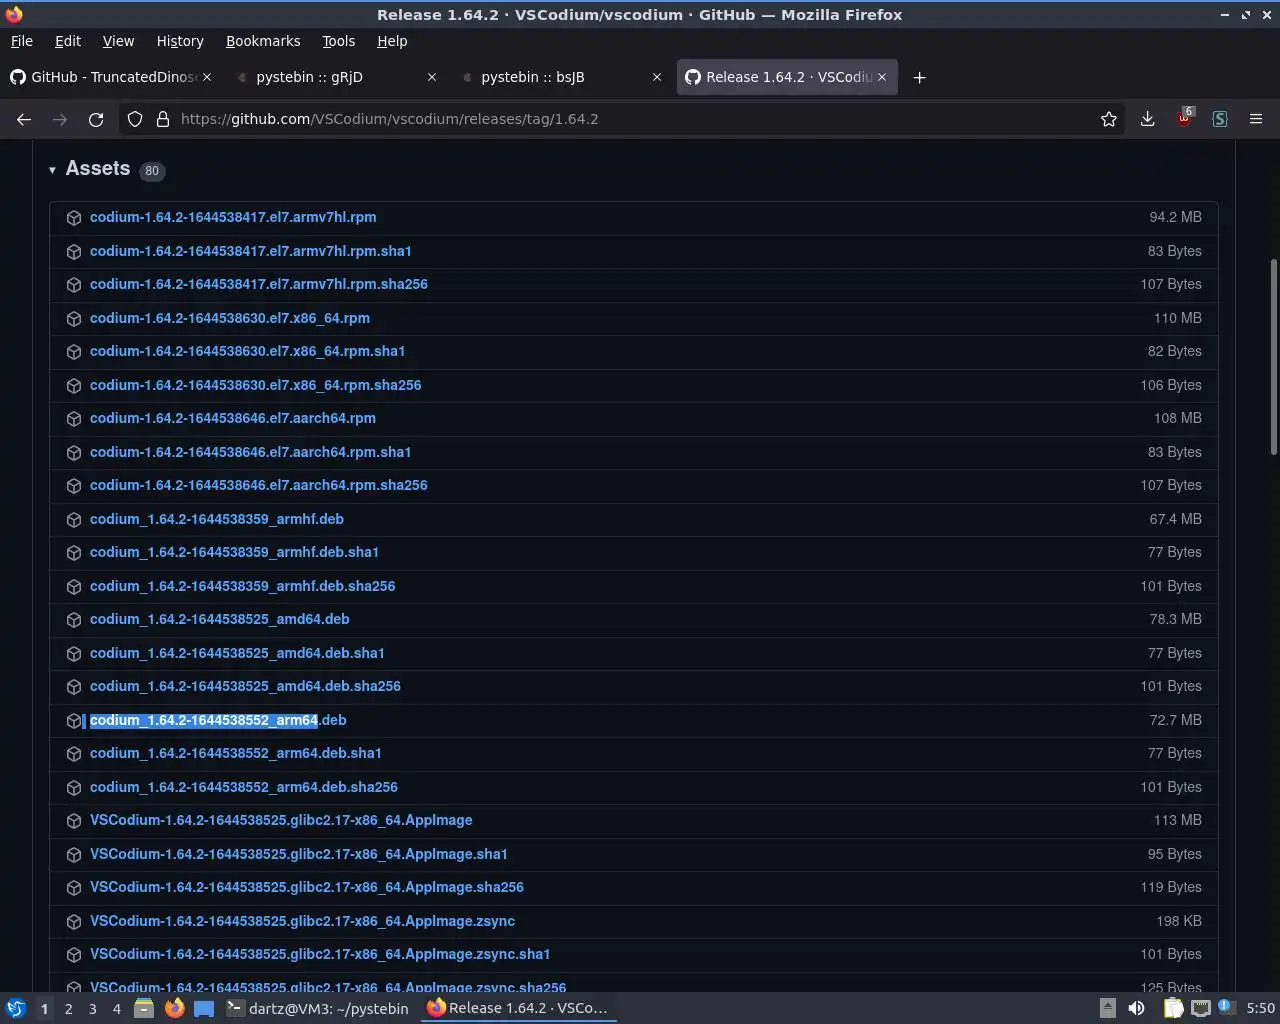Open codium el7.x86_64.rpm.sha256 link
The height and width of the screenshot is (1024, 1280).
(x=256, y=385)
